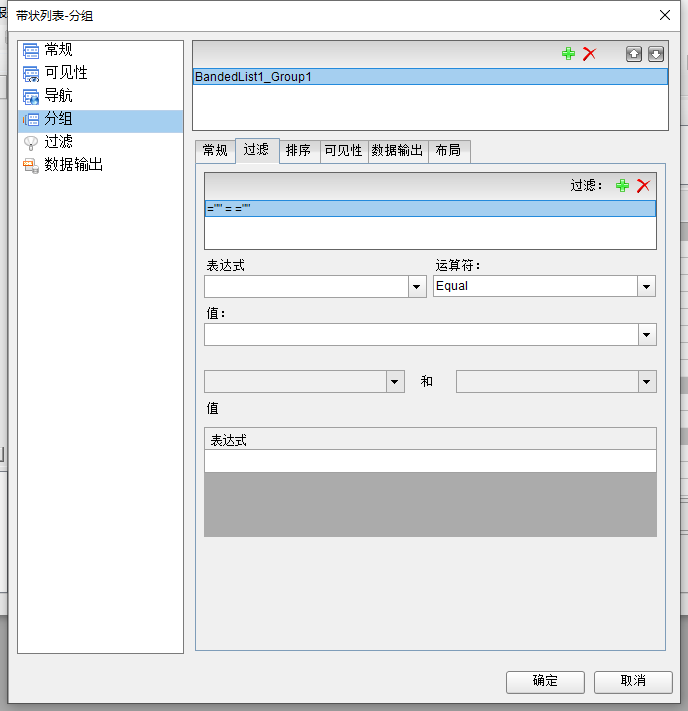Close the 带状列表-分组 dialog
688x711 pixels.
pos(665,15)
